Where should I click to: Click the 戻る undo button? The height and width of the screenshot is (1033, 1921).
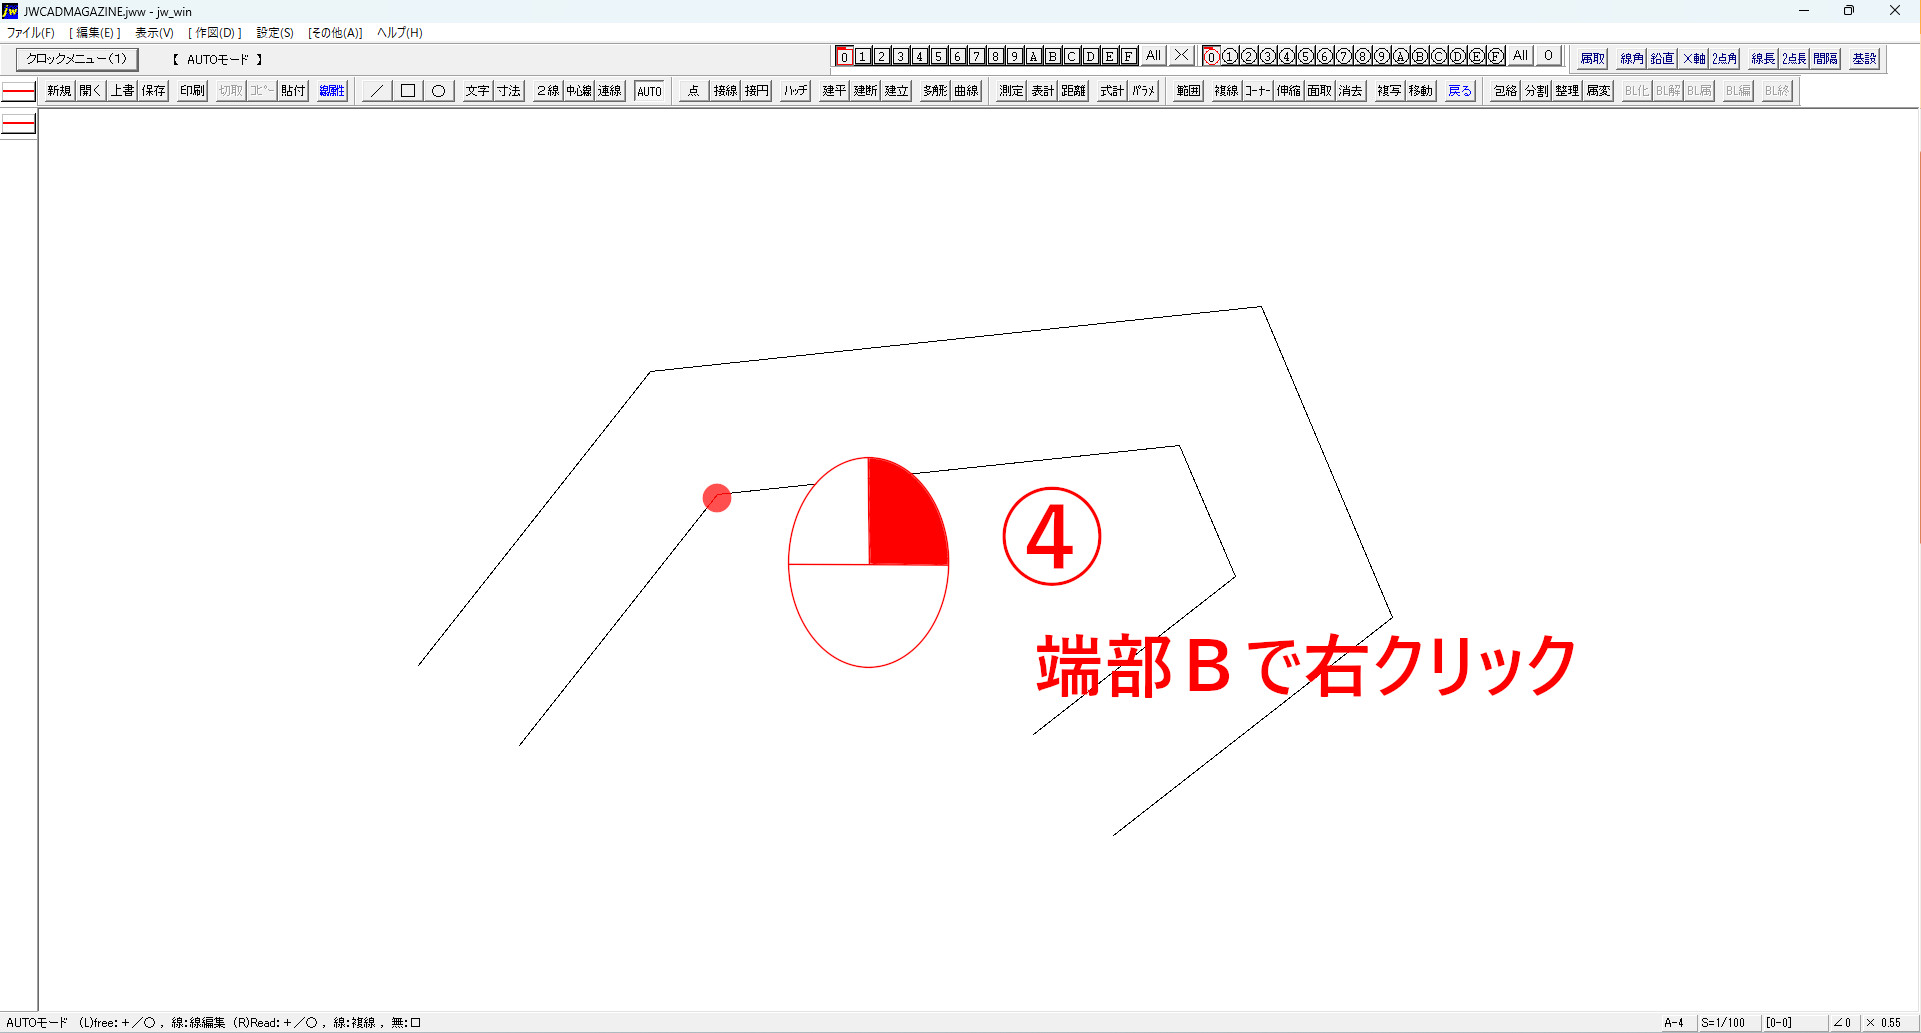pyautogui.click(x=1460, y=91)
